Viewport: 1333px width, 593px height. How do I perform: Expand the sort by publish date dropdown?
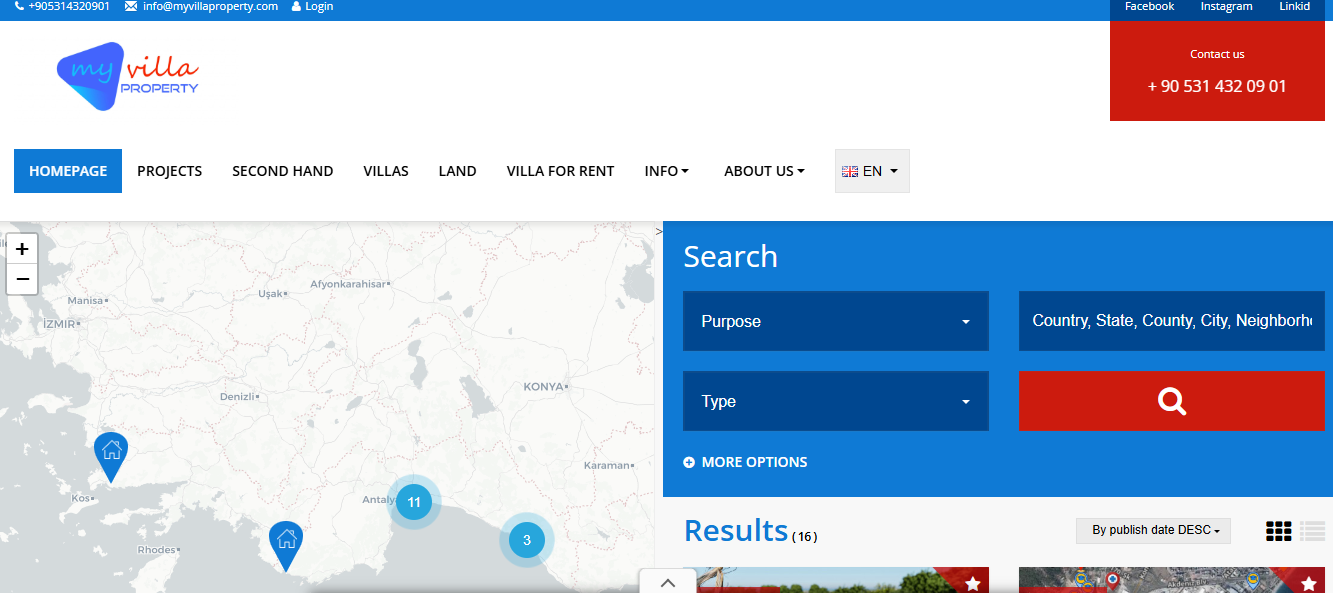[x=1153, y=530]
